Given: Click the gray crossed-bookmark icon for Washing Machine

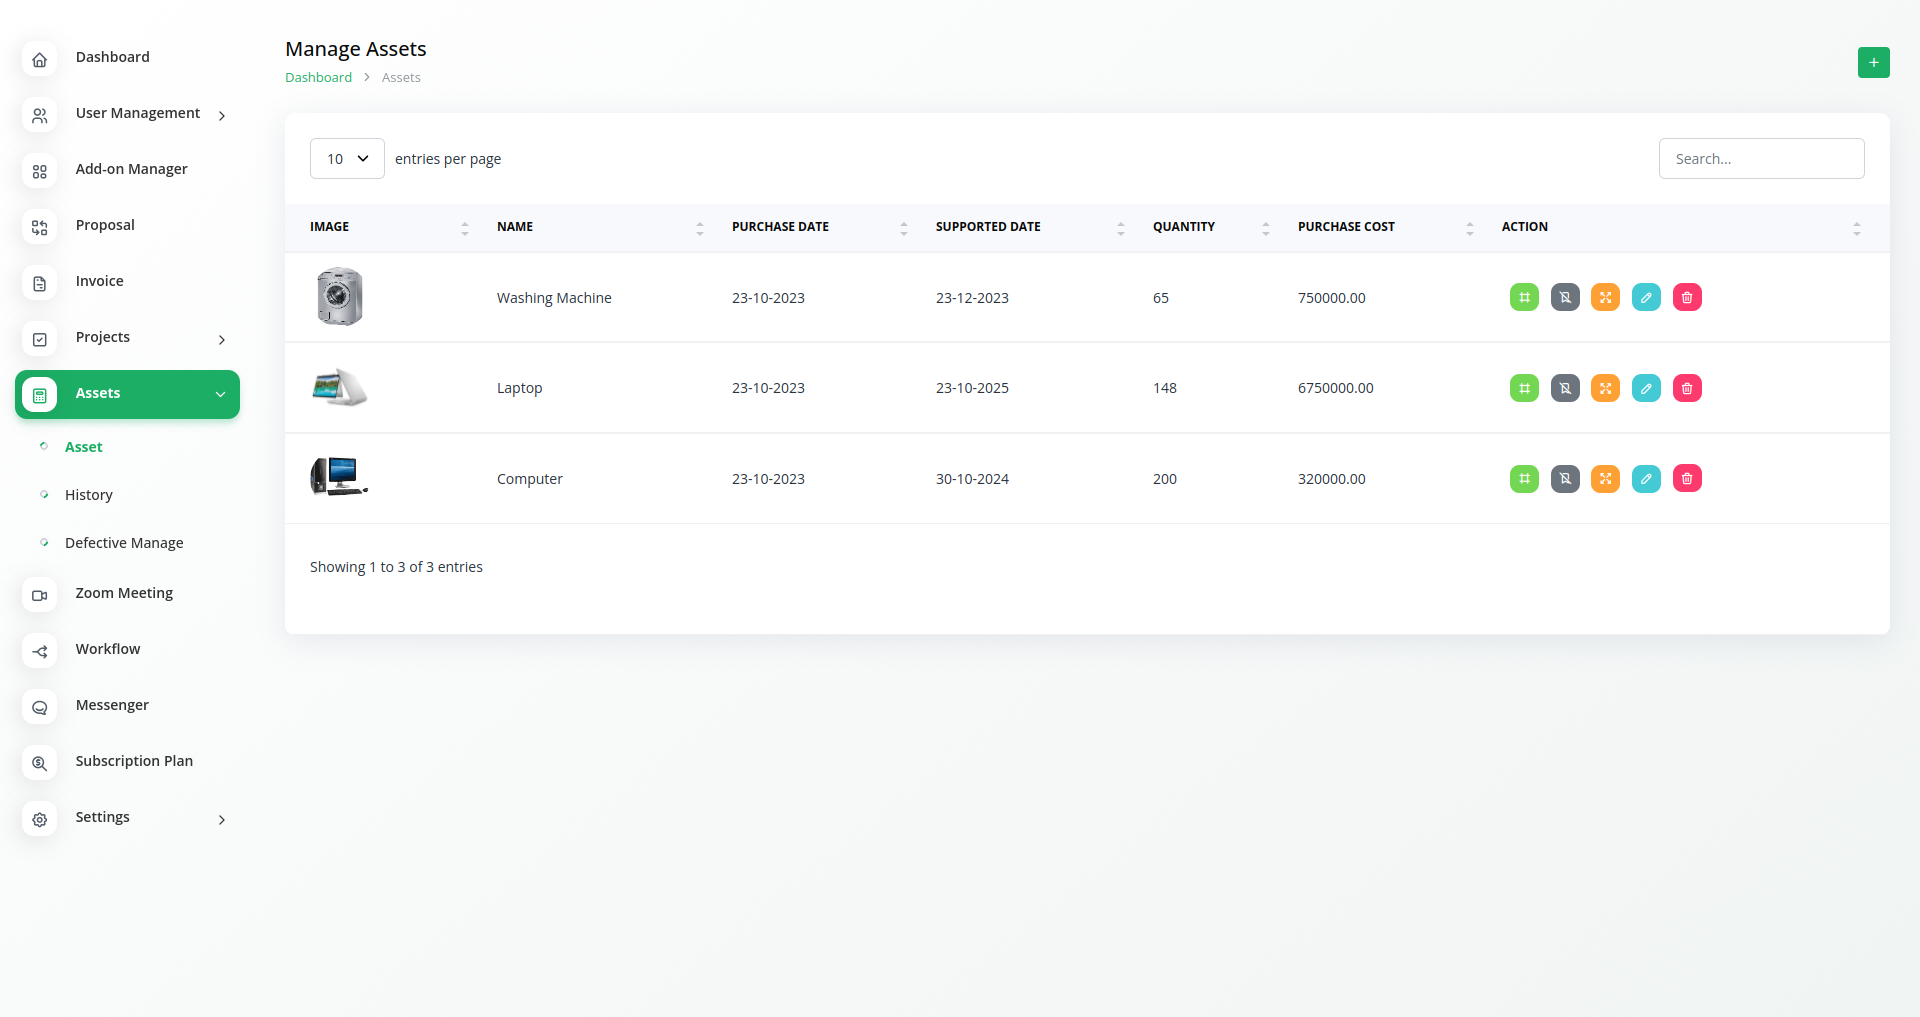Looking at the screenshot, I should pos(1564,297).
